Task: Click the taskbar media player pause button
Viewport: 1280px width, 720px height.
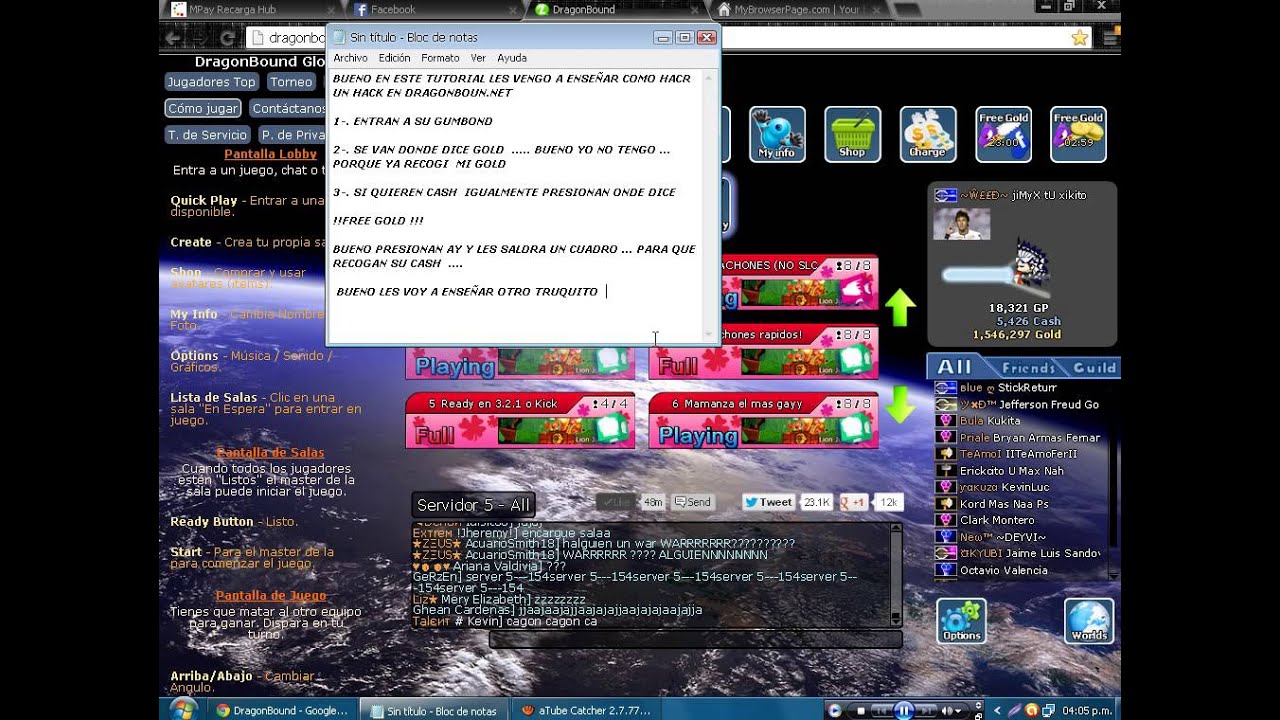Action: click(904, 711)
